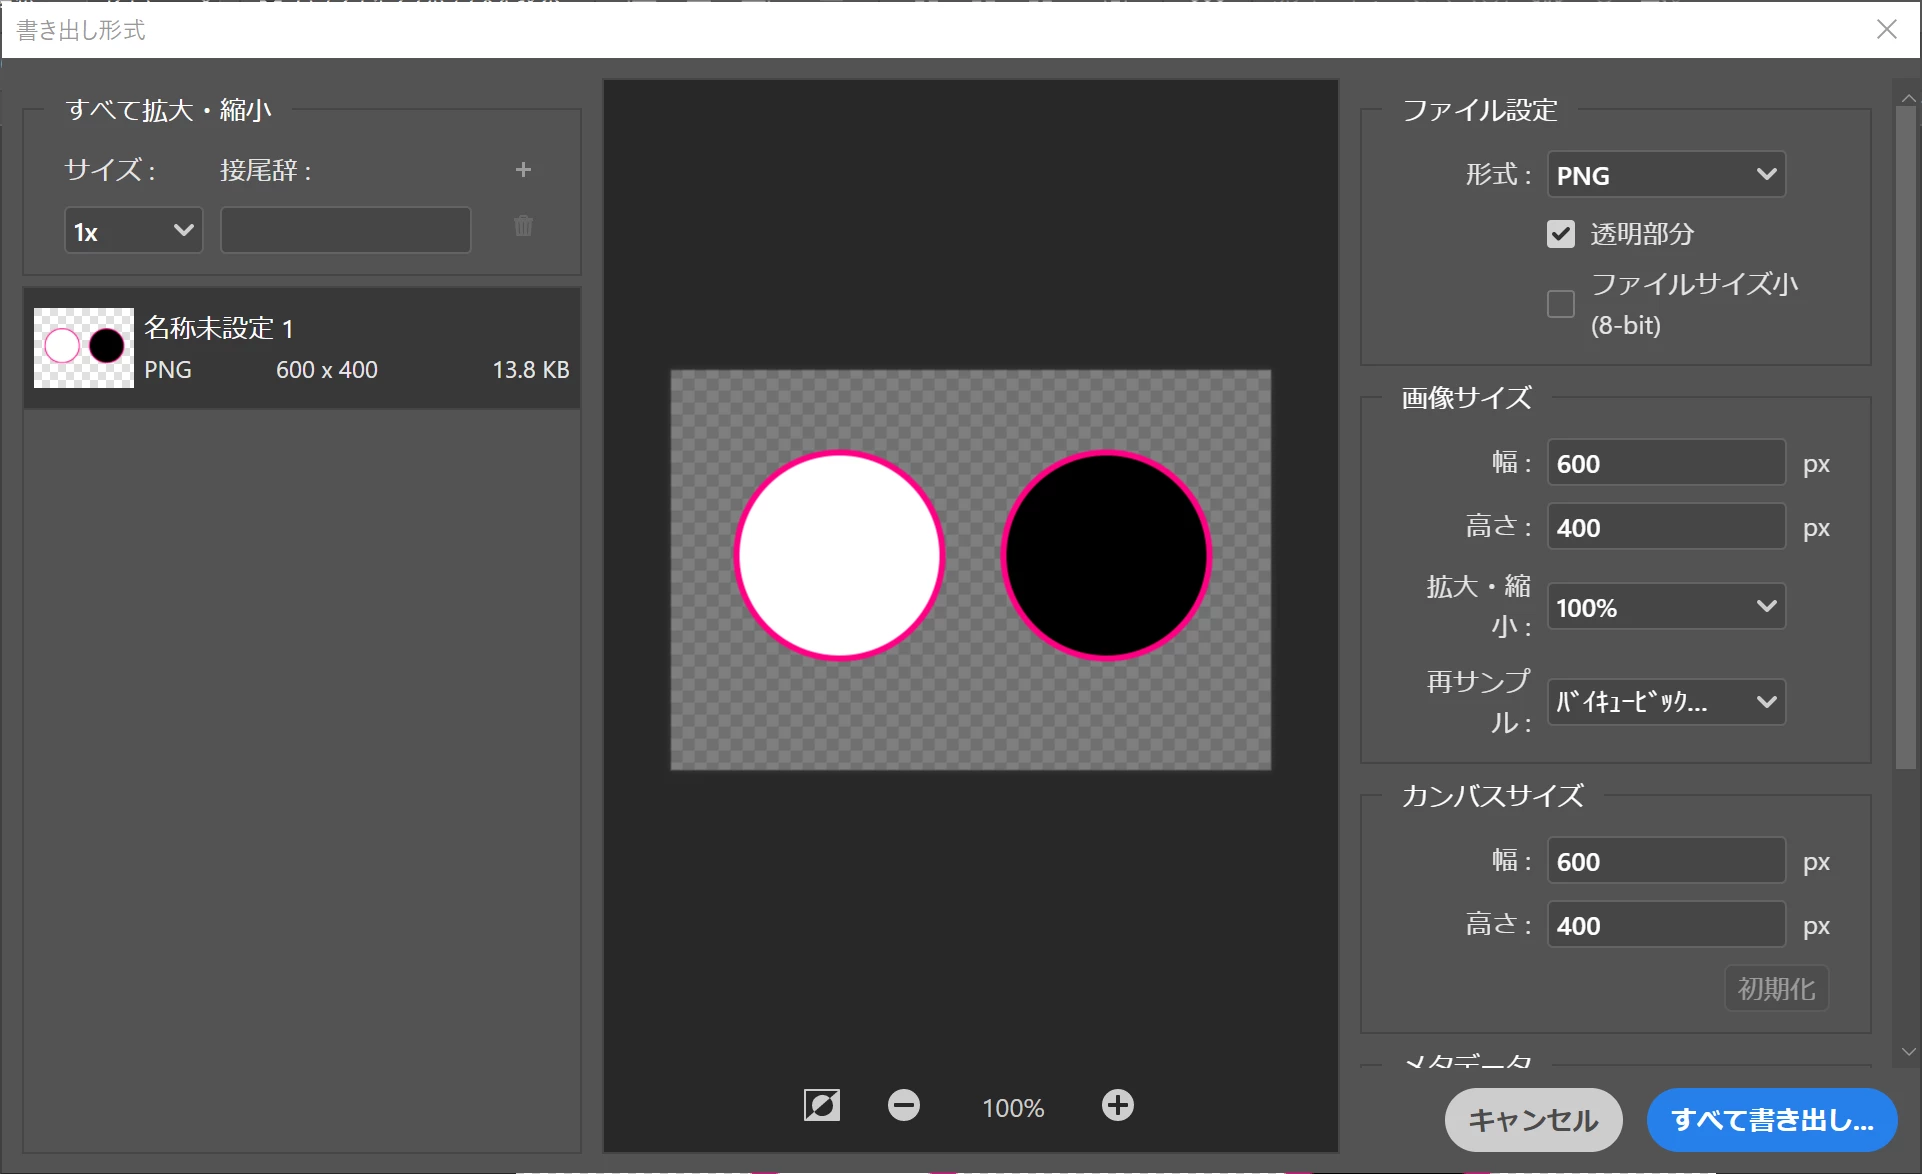Click scrollbar down arrow in settings panel
1922x1174 pixels.
(1908, 1052)
